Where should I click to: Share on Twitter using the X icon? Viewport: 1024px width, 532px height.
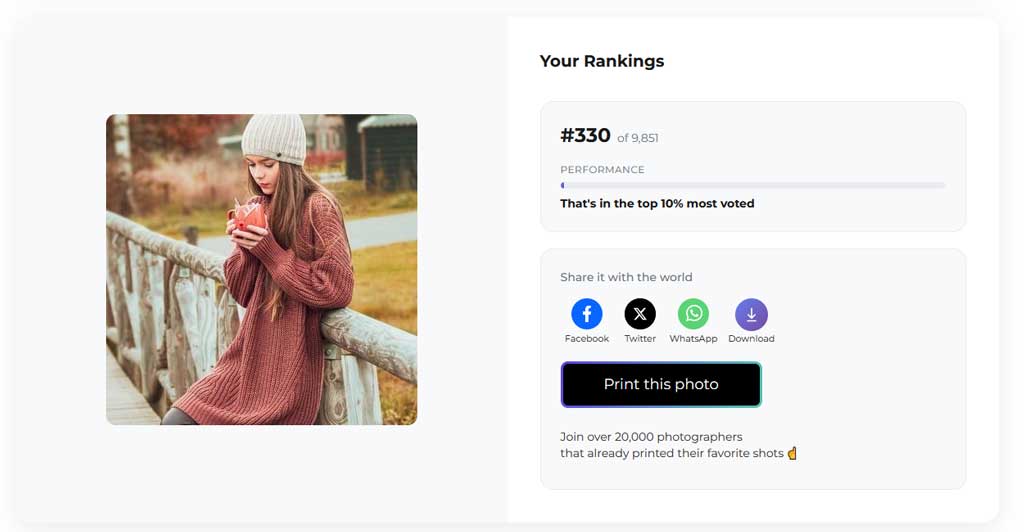click(x=640, y=314)
